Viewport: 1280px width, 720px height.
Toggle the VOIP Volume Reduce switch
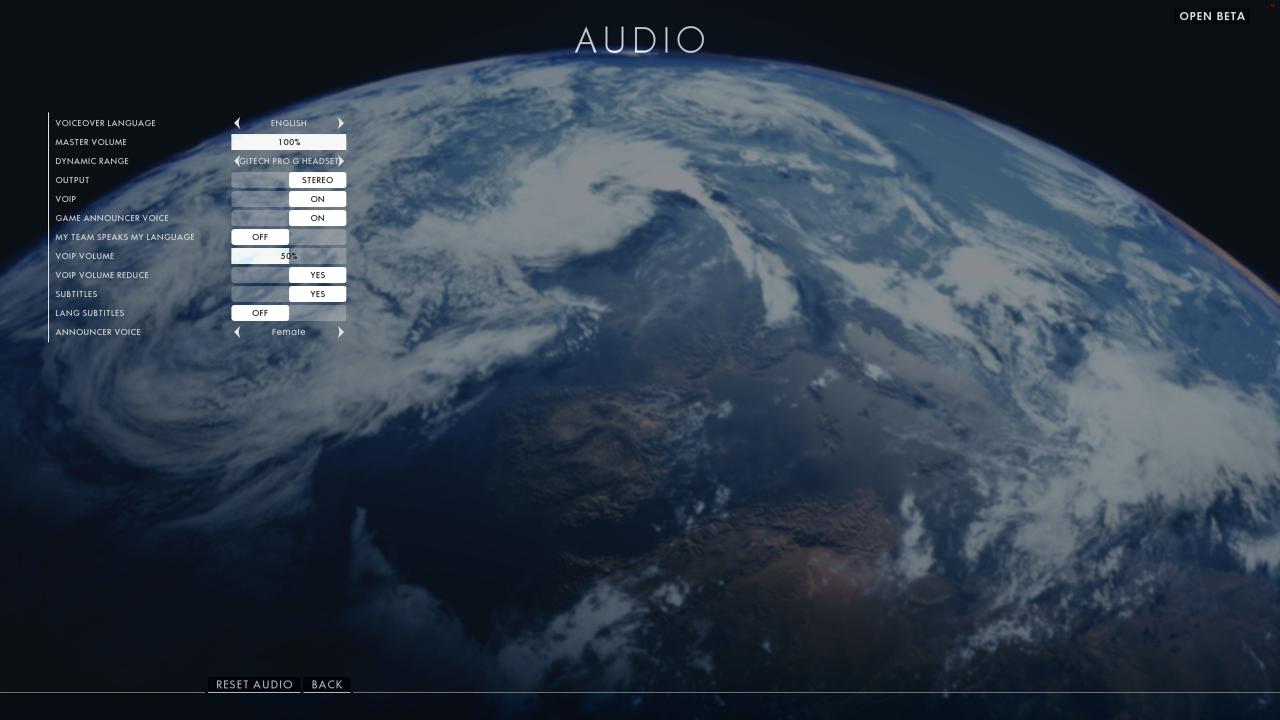click(289, 275)
